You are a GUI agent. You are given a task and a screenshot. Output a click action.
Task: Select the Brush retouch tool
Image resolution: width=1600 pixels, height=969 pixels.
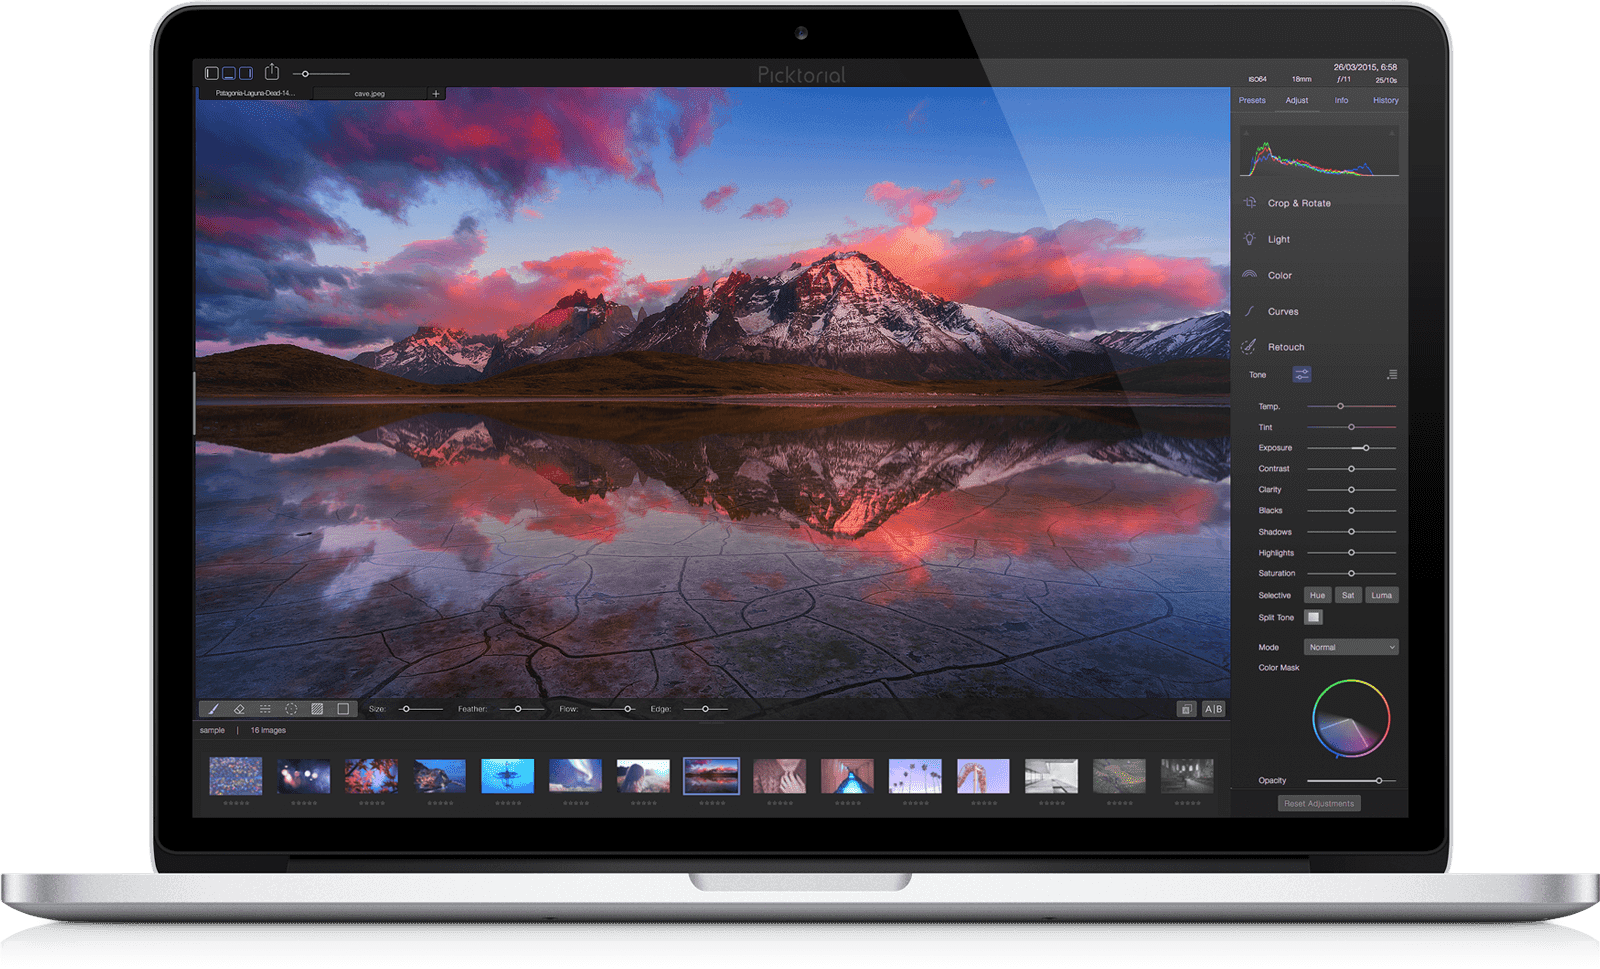tap(212, 708)
